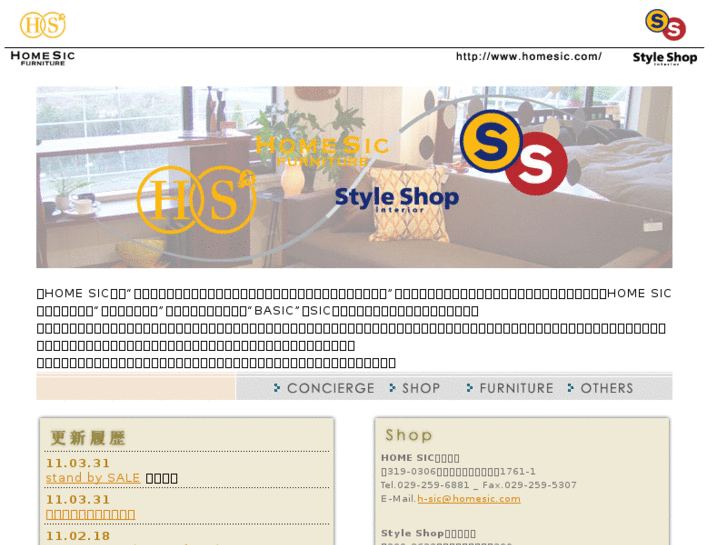The image size is (727, 545).
Task: Click the Style Shop wordmark in header
Action: (665, 58)
